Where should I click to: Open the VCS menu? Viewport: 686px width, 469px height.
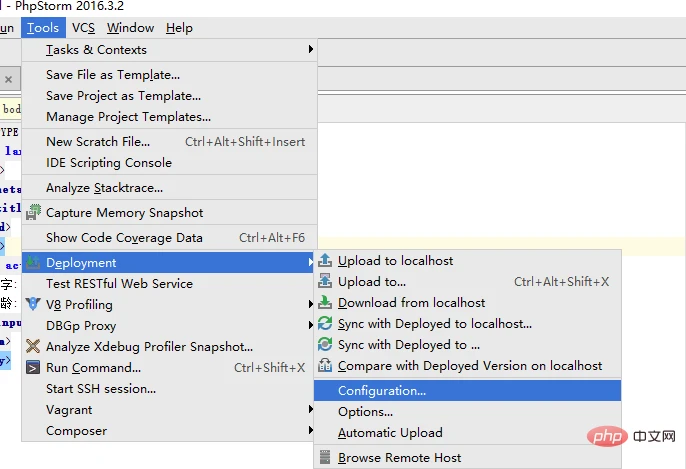[83, 28]
